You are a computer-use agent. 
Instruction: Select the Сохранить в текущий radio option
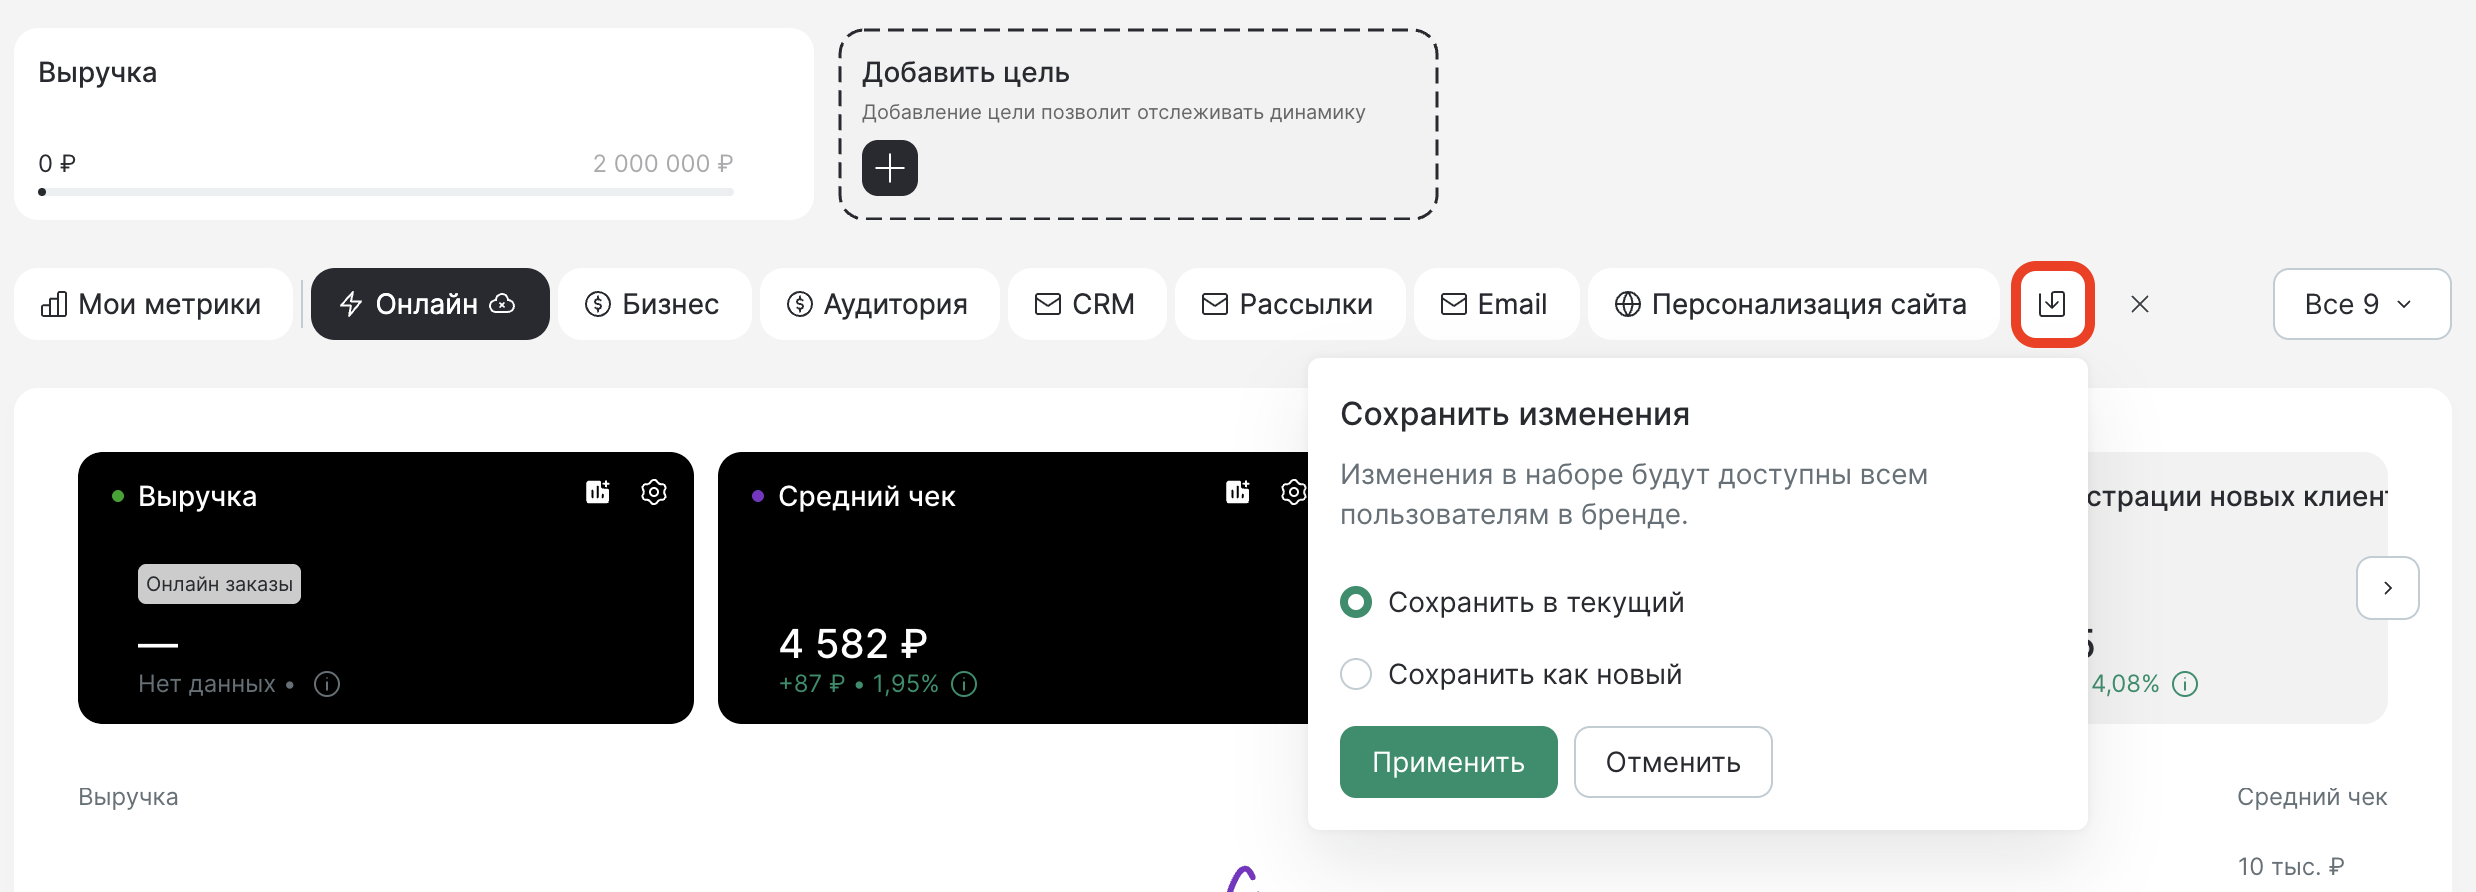1356,602
